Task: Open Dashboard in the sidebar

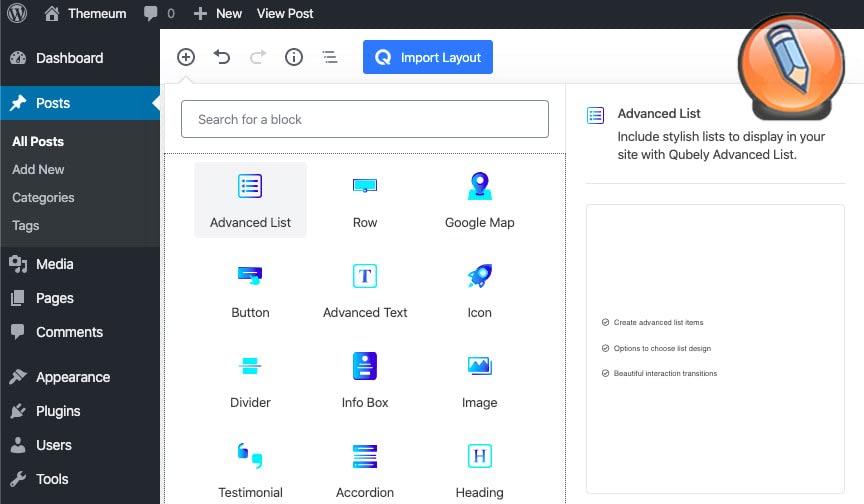Action: click(80, 58)
